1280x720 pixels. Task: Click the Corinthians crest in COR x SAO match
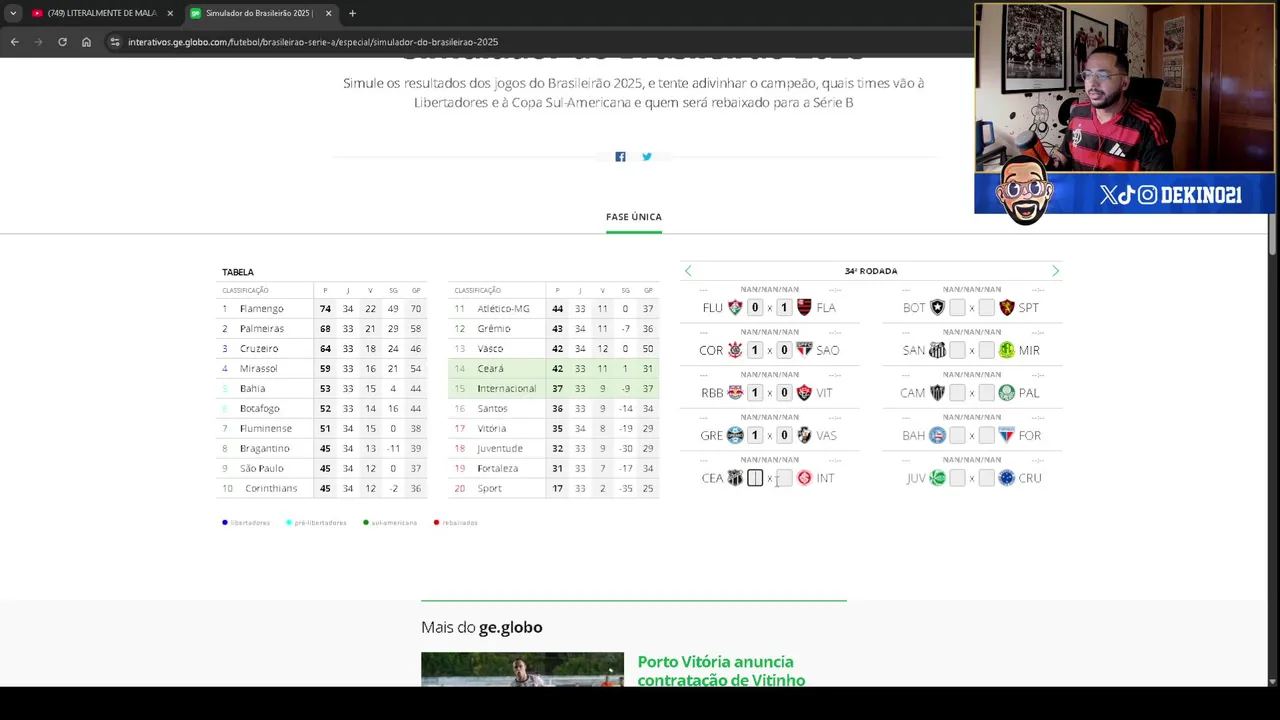pyautogui.click(x=735, y=350)
